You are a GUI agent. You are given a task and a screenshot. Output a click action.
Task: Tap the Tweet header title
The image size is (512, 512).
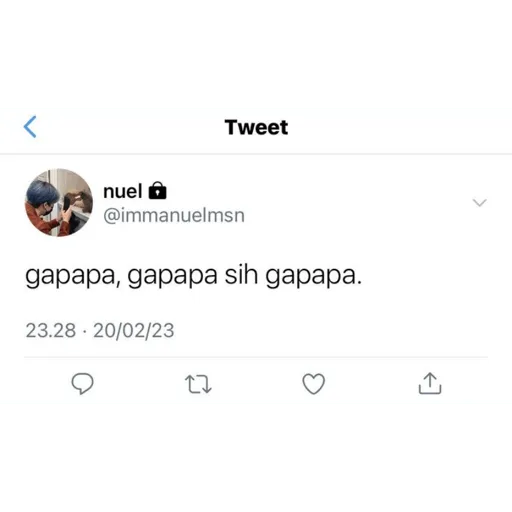tap(256, 127)
